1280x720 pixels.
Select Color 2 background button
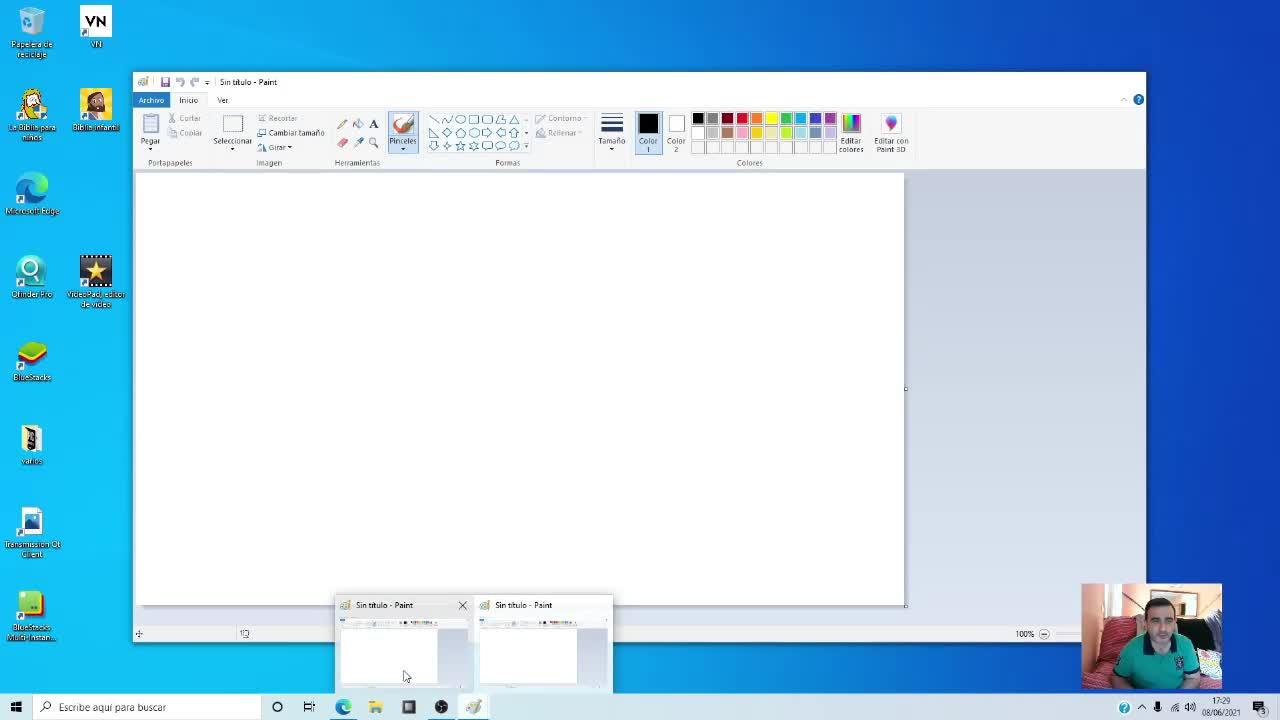(676, 132)
